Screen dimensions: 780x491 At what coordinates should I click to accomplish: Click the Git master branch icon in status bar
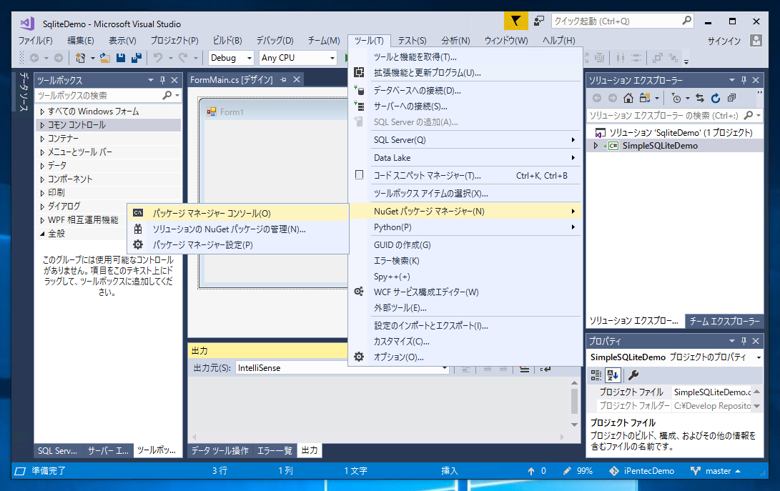(695, 471)
